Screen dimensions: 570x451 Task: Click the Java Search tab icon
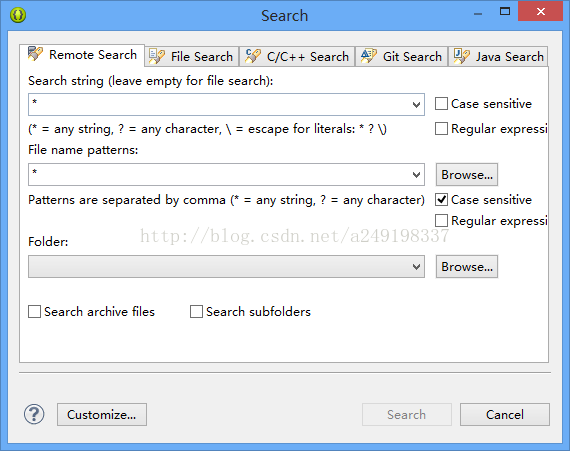point(462,56)
